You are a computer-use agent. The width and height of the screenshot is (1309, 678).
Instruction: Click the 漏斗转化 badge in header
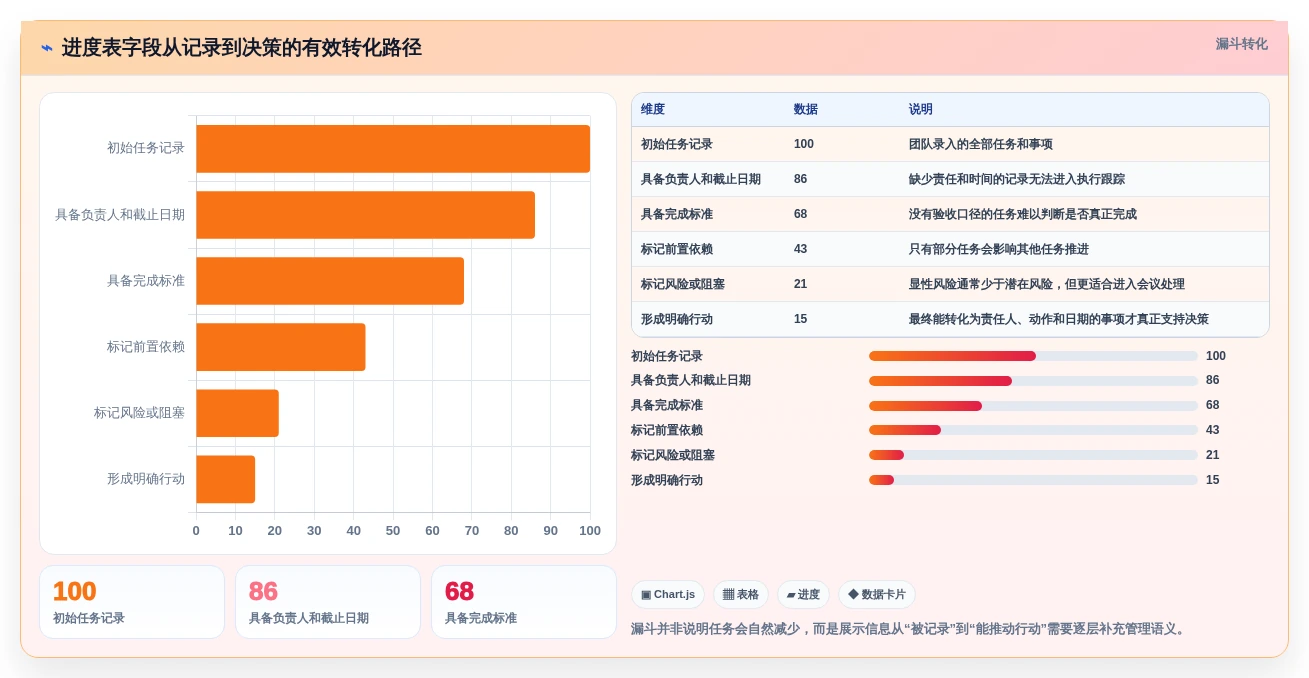1241,44
